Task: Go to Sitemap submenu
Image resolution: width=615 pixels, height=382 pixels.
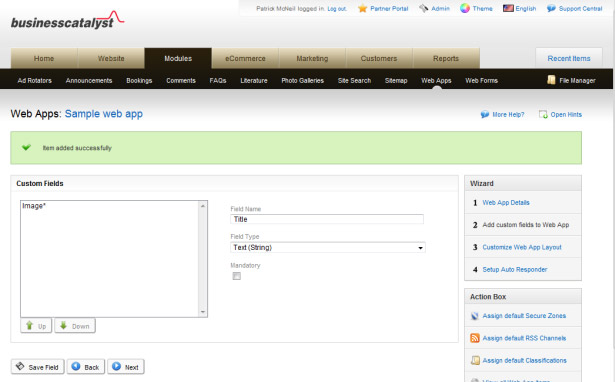Action: click(x=396, y=80)
